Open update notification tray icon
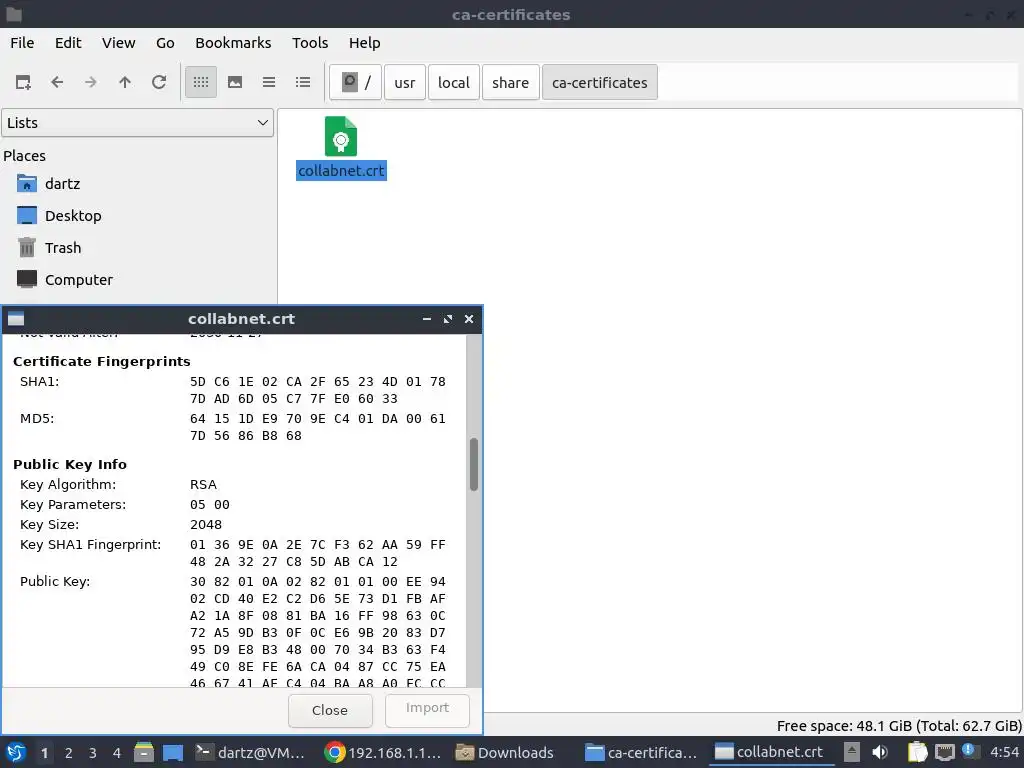Image resolution: width=1024 pixels, height=768 pixels. tap(969, 751)
